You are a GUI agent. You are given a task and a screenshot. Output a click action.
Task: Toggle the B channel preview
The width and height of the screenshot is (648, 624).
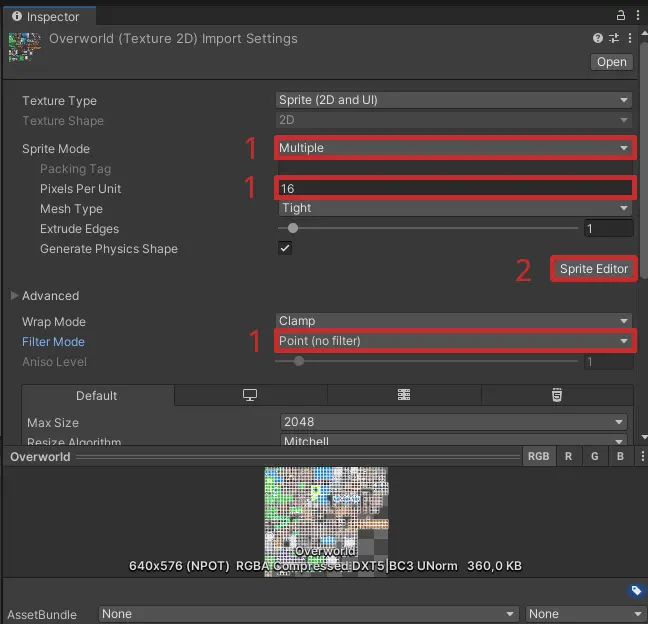[x=620, y=456]
